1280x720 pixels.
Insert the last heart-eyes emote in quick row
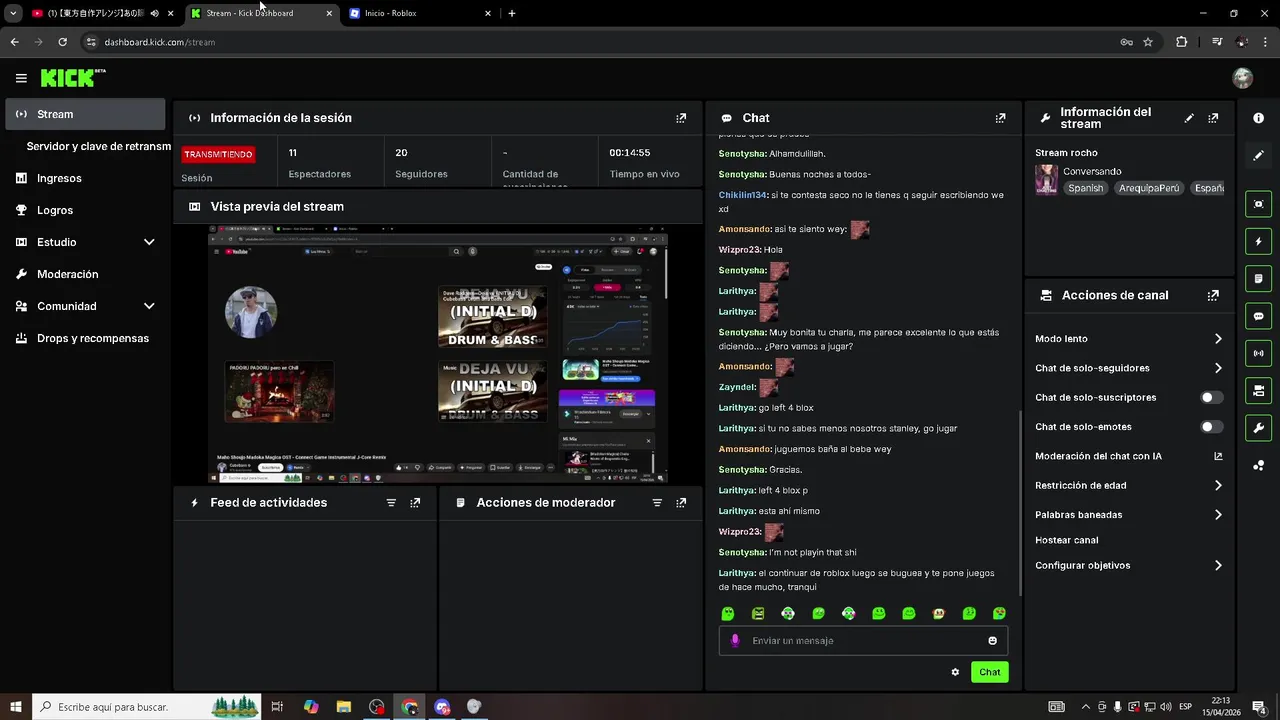point(999,613)
